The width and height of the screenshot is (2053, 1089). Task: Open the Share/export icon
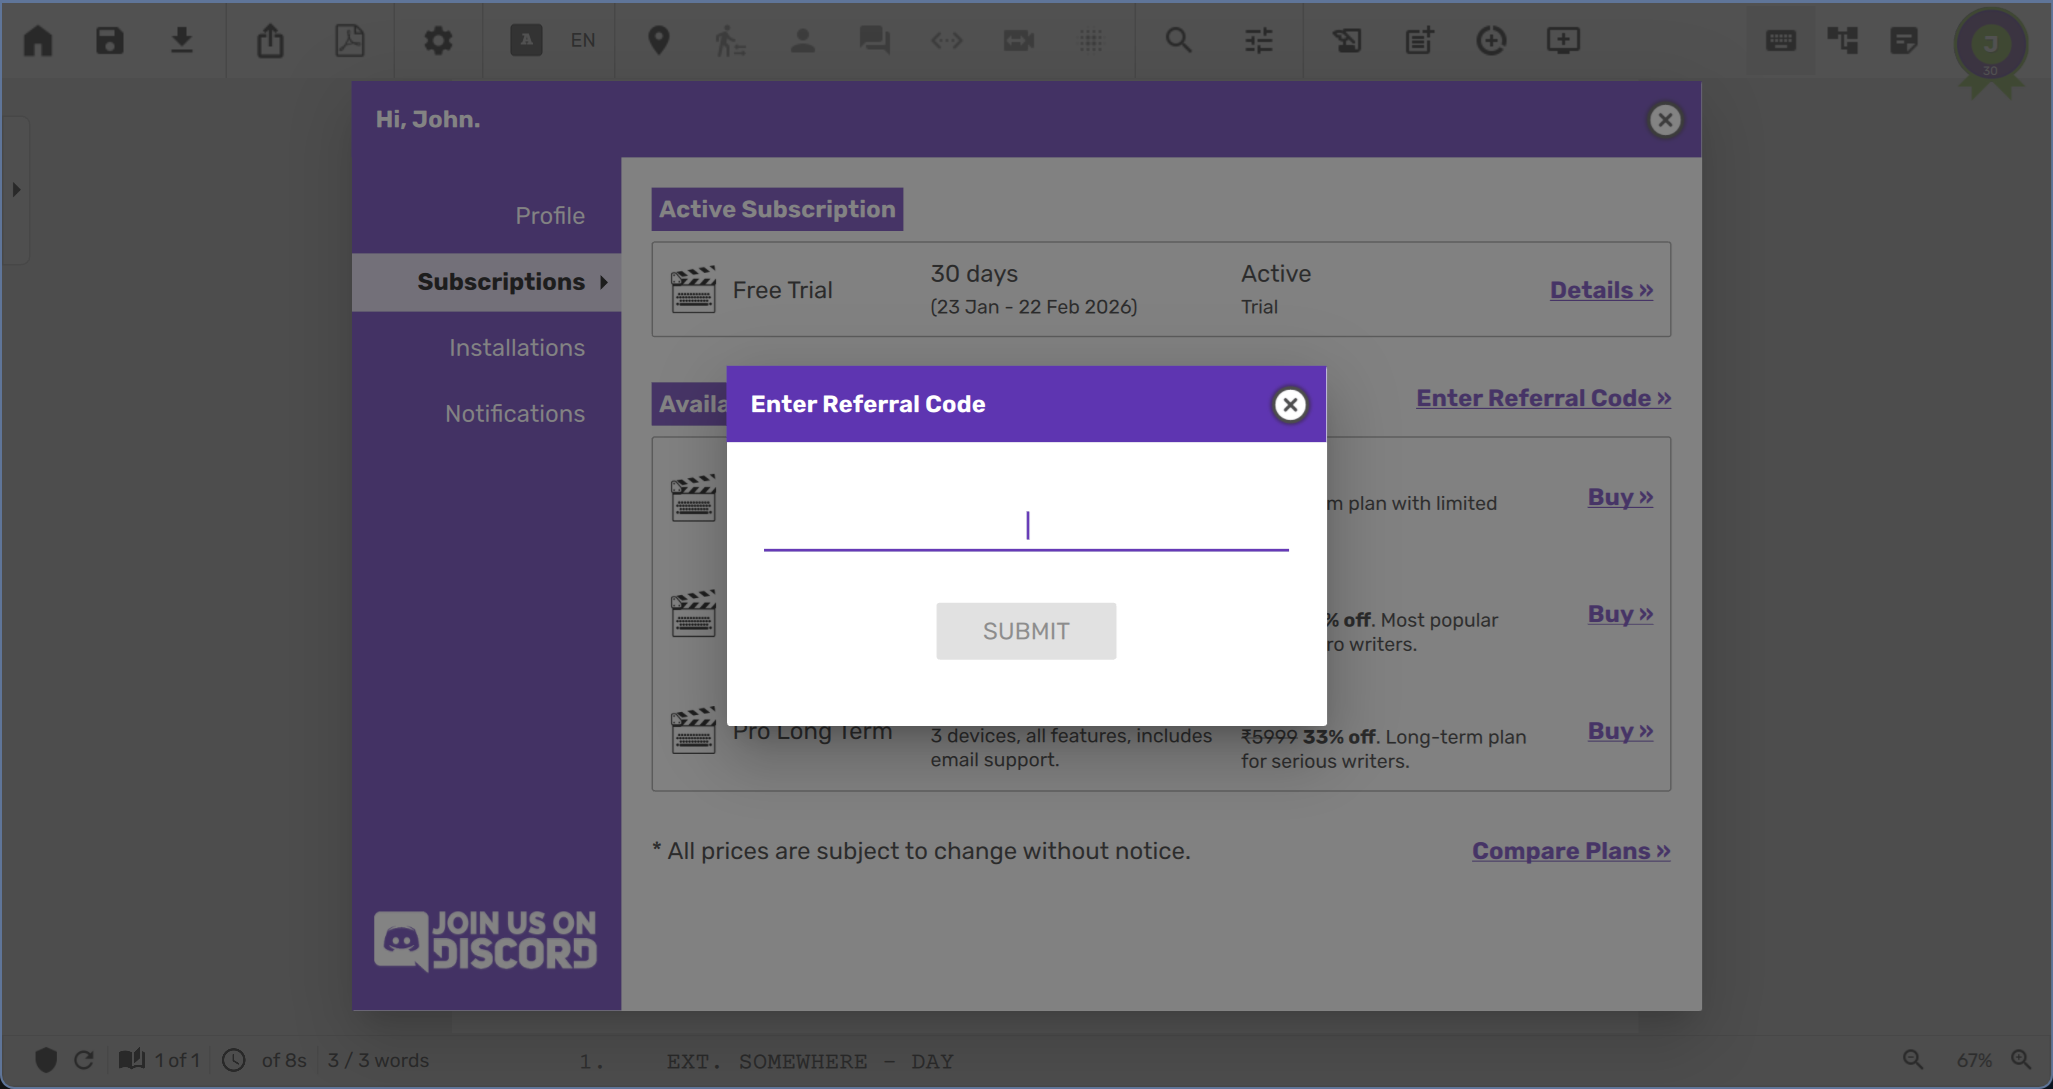click(x=270, y=41)
